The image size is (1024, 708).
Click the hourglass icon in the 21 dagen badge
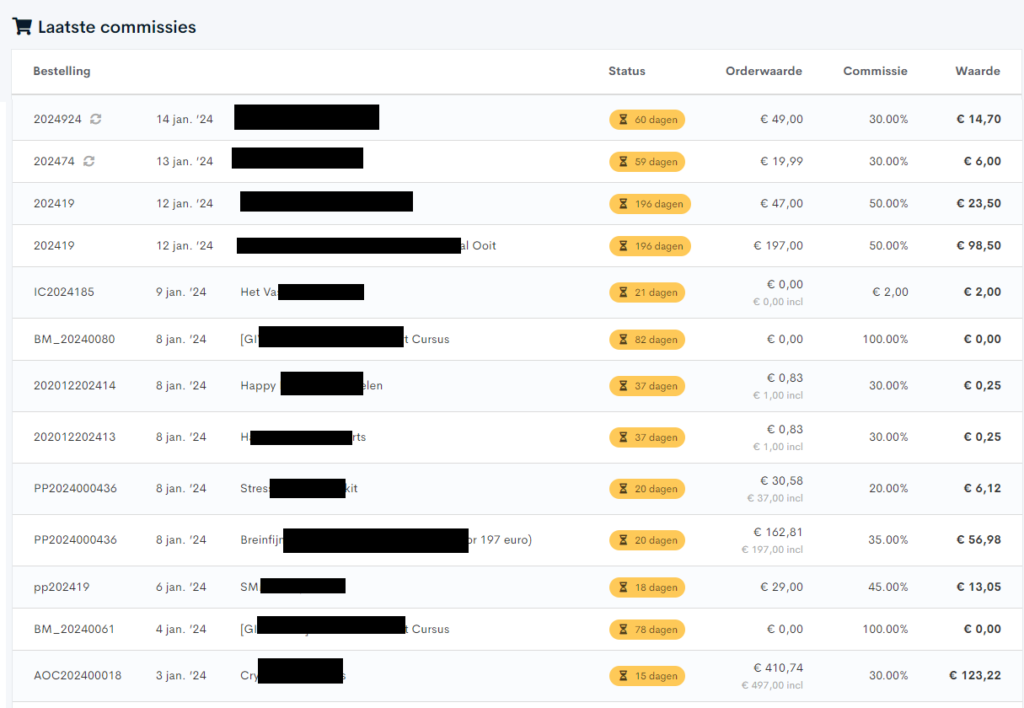pos(623,293)
